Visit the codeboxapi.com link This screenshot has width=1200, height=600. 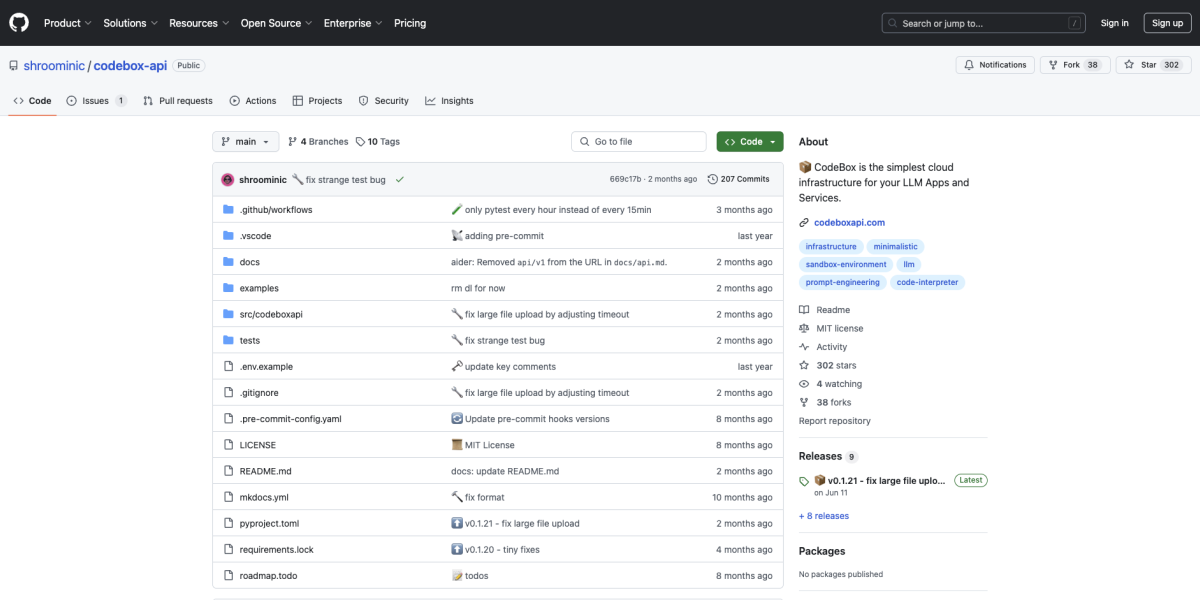click(x=849, y=222)
